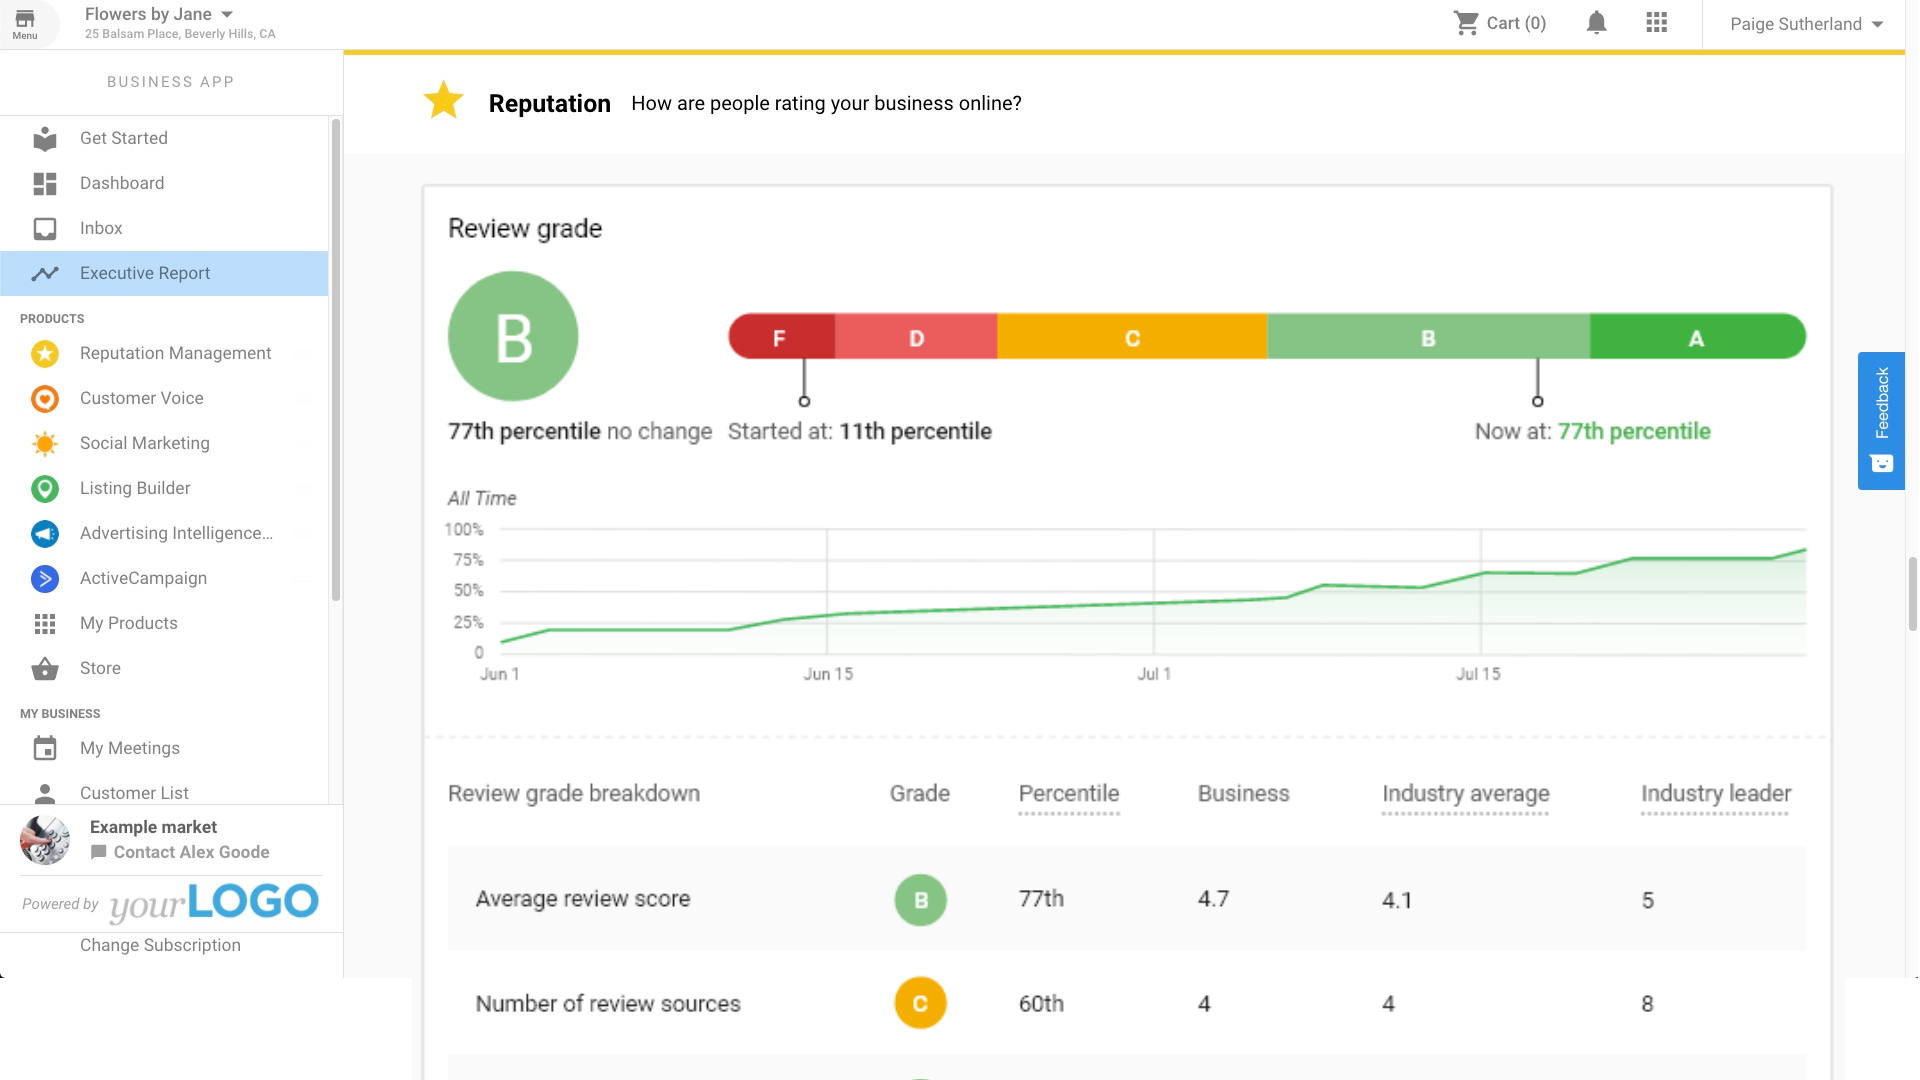Viewport: 1920px width, 1080px height.
Task: Open Inbox in the sidebar
Action: coord(164,228)
